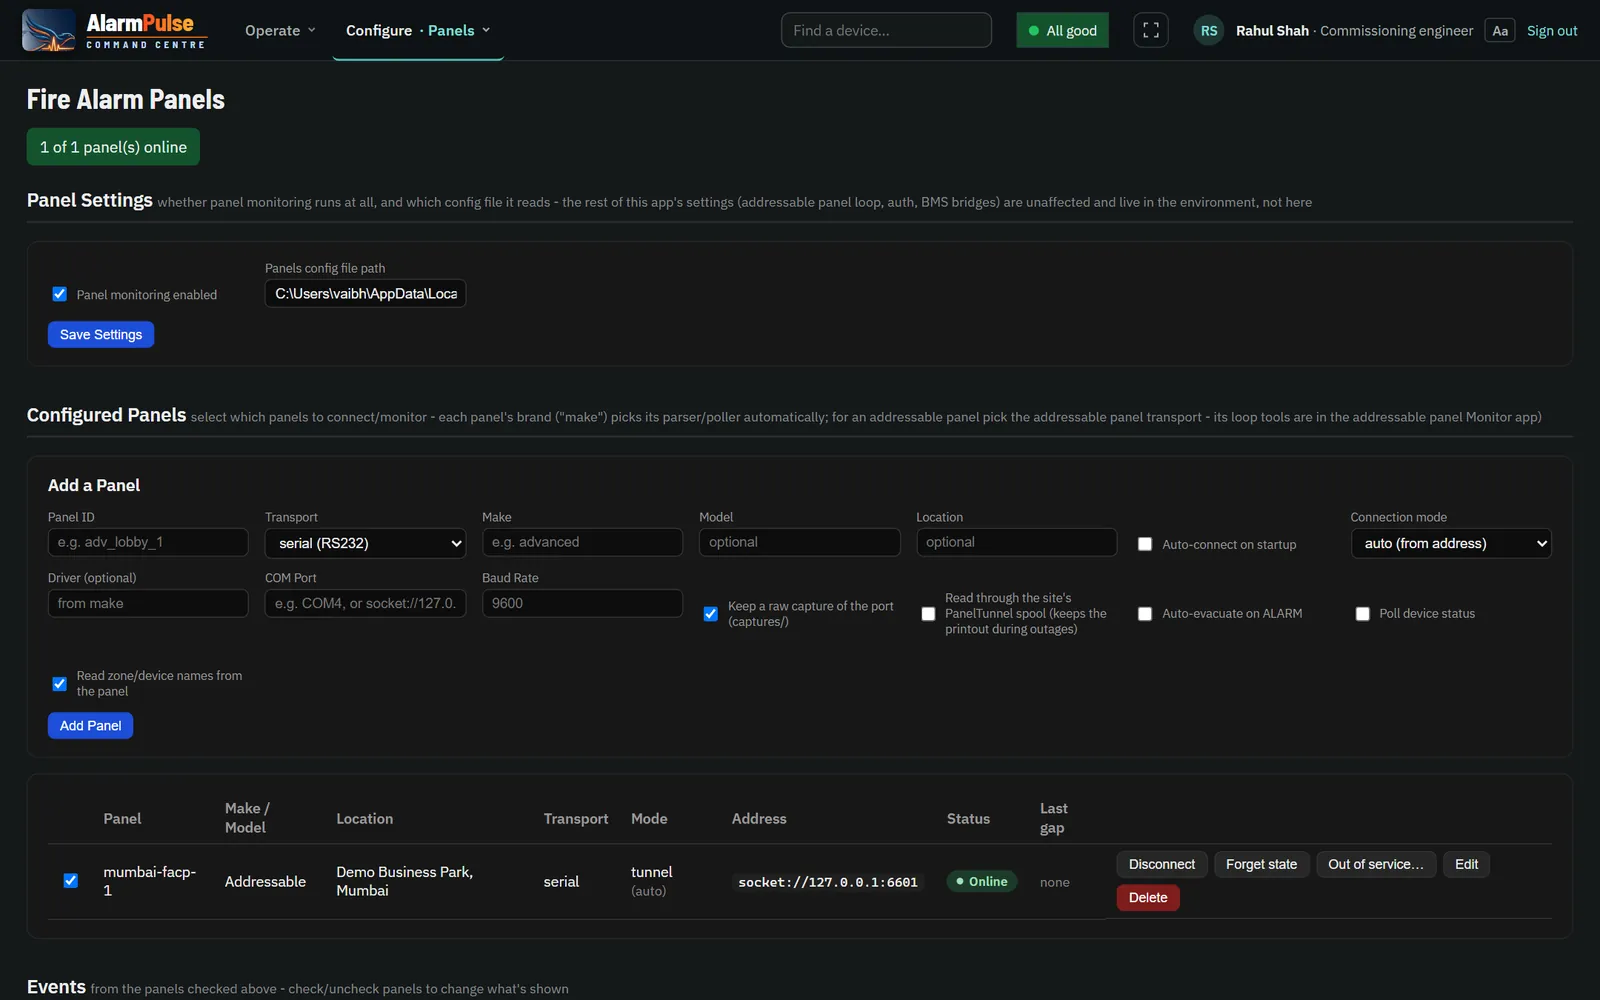Click Out of service… button

coord(1376,864)
